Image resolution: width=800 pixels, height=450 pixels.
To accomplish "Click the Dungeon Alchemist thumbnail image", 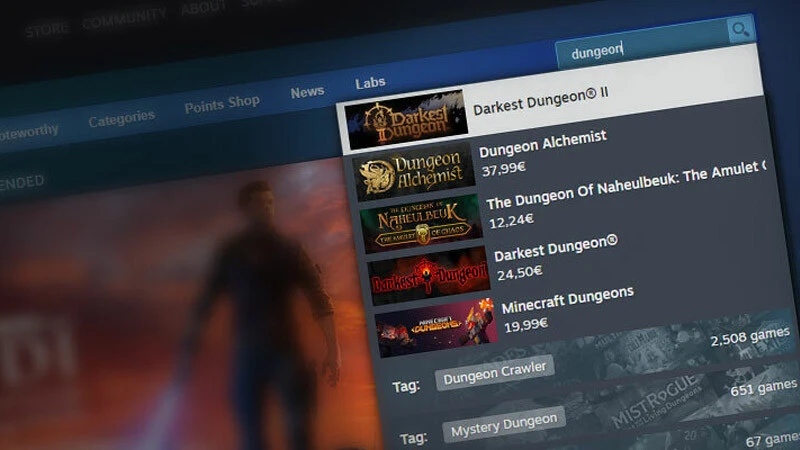I will [414, 171].
